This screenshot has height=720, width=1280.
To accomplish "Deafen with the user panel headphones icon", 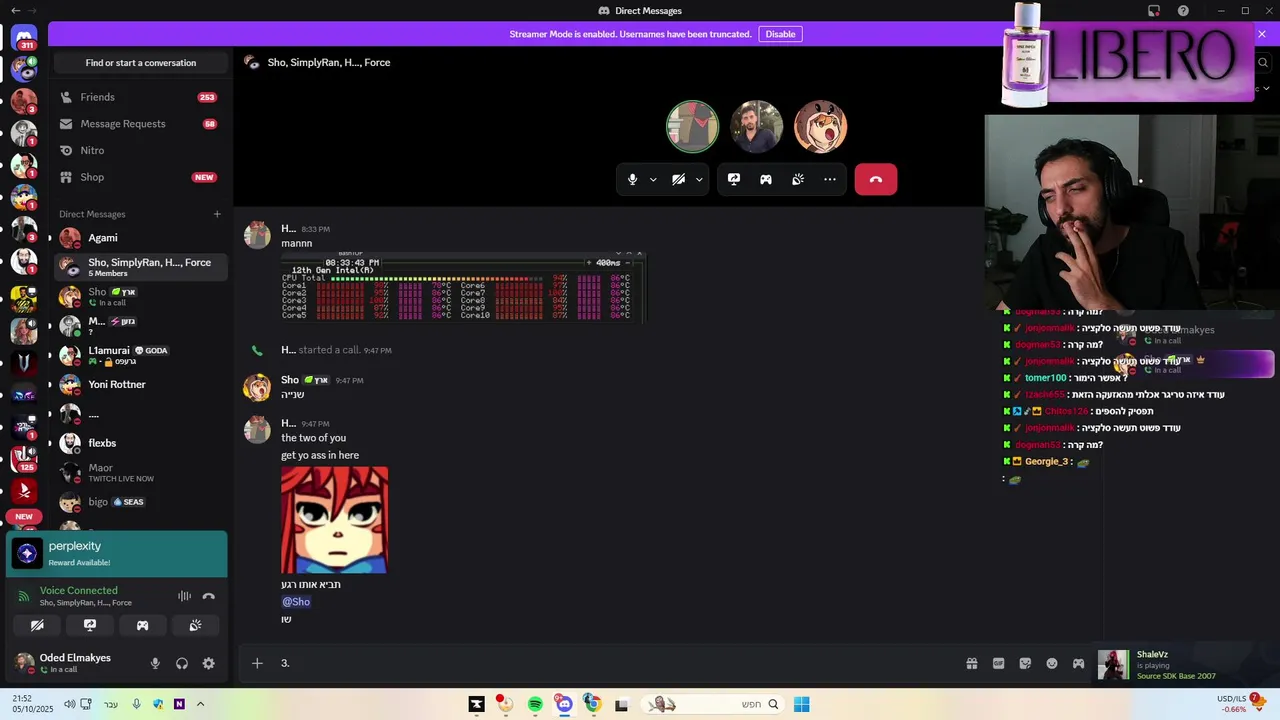I will click(182, 663).
